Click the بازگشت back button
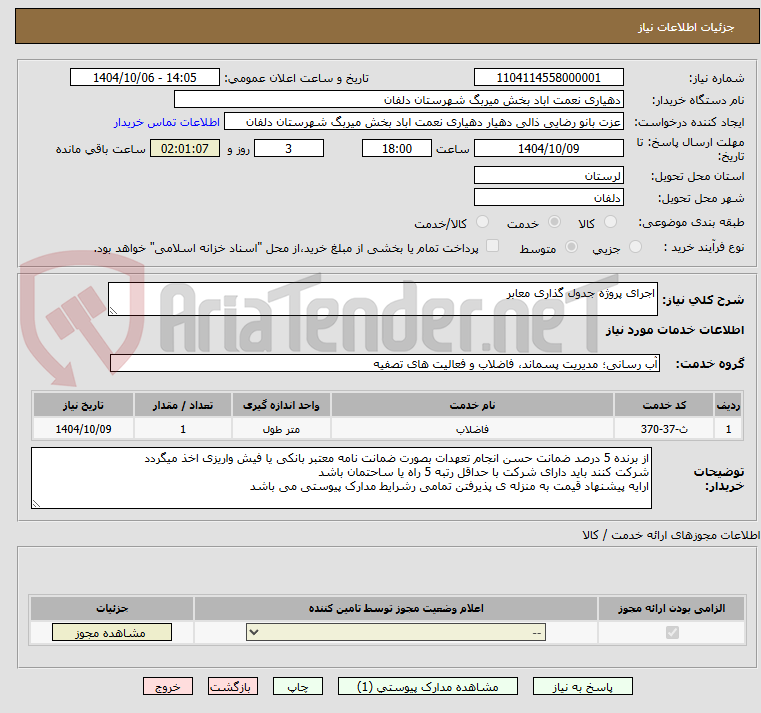This screenshot has width=761, height=713. pyautogui.click(x=232, y=687)
